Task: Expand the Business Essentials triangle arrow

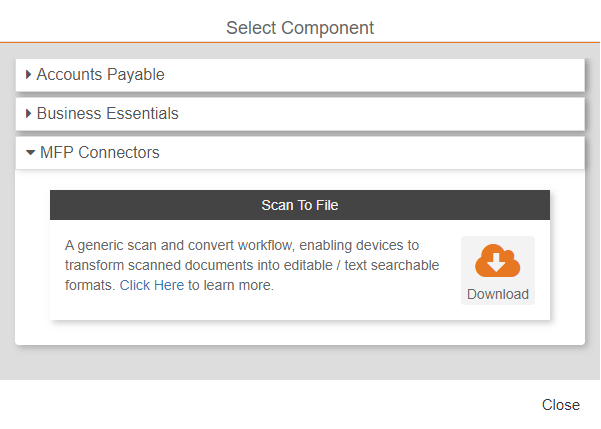Action: point(29,114)
